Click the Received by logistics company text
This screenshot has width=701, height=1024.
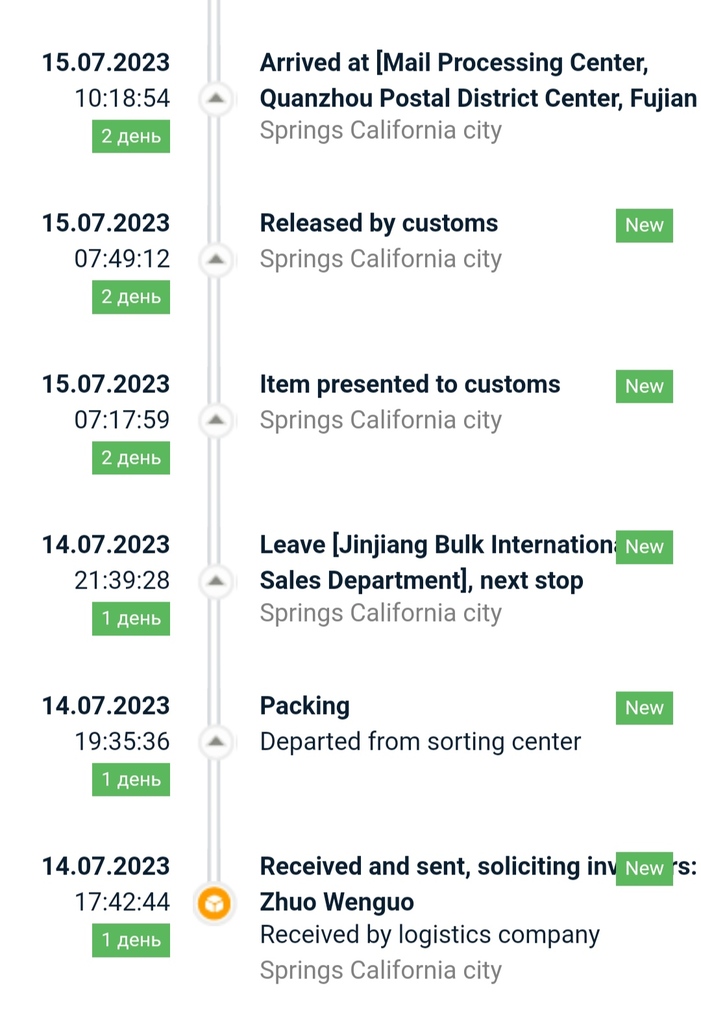click(430, 935)
